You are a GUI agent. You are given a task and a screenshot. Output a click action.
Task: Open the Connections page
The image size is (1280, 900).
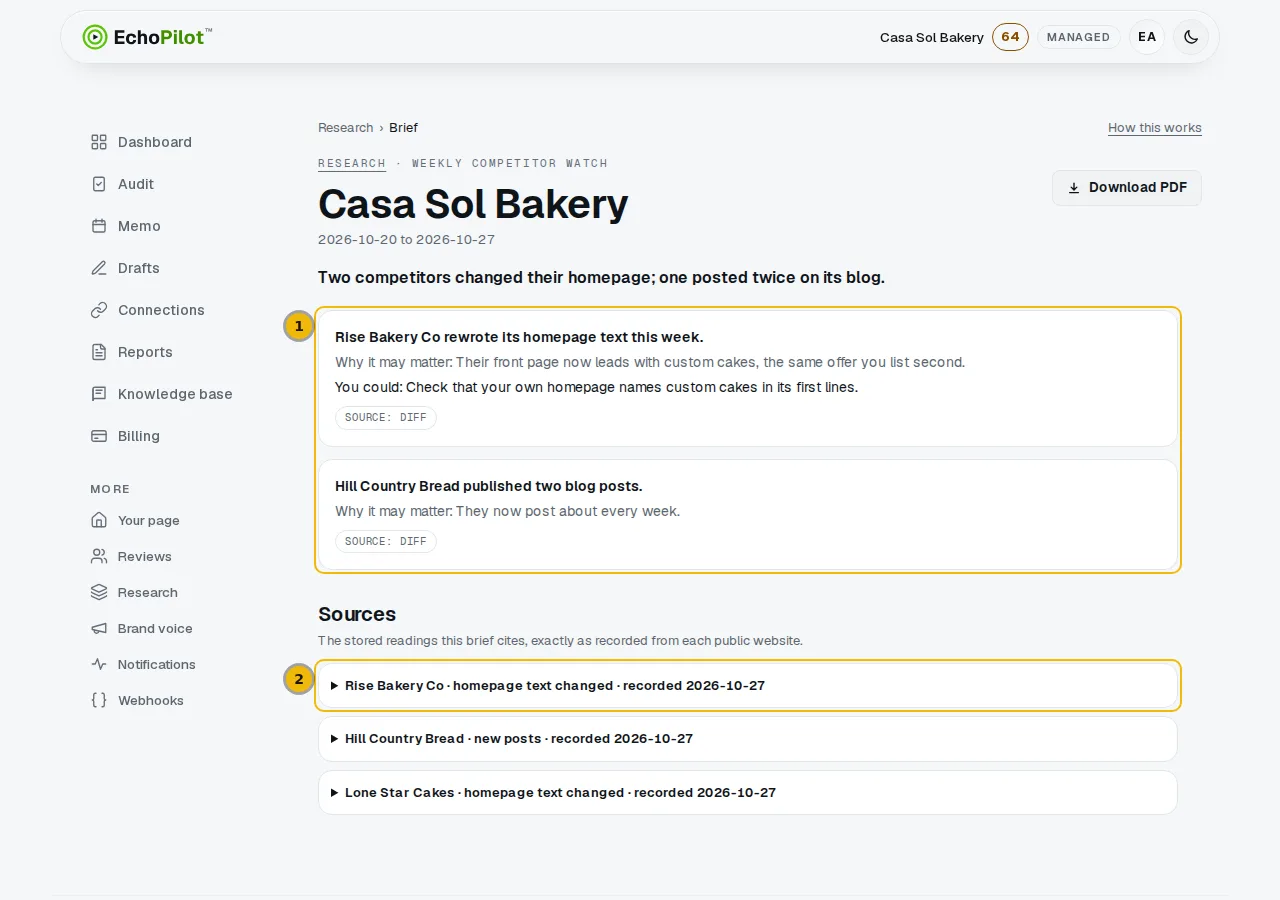(x=161, y=310)
